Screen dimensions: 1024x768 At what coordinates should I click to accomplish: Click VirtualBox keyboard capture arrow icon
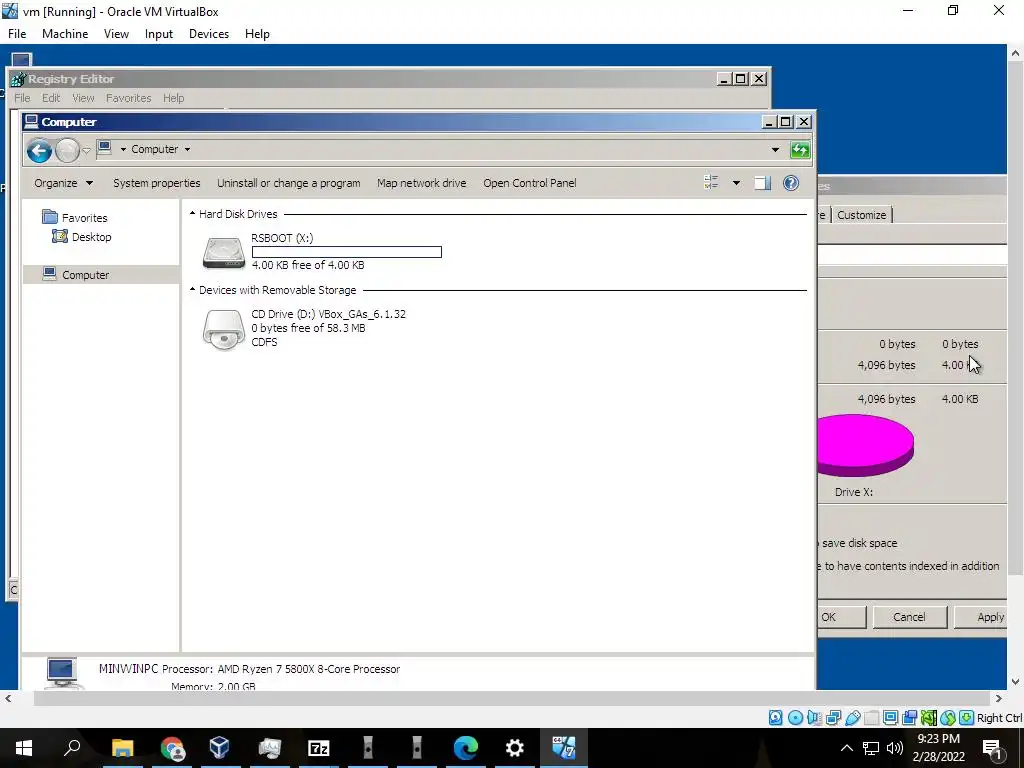[967, 718]
